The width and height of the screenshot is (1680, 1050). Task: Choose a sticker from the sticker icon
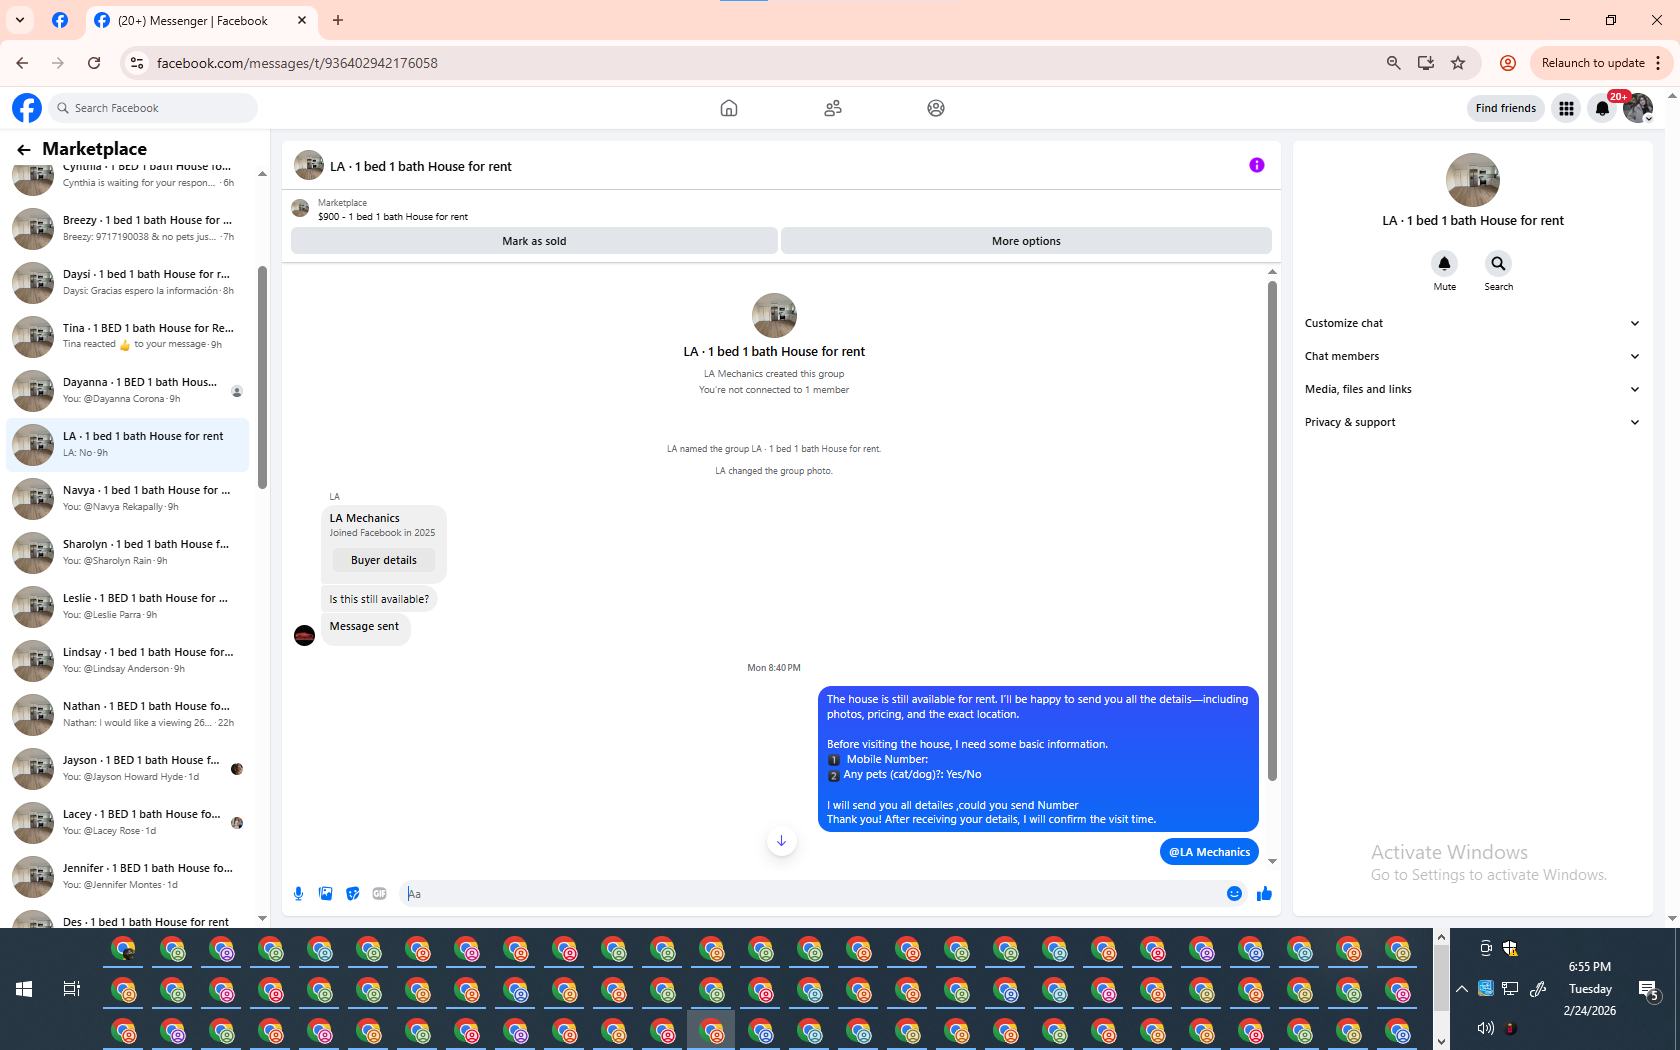point(352,894)
